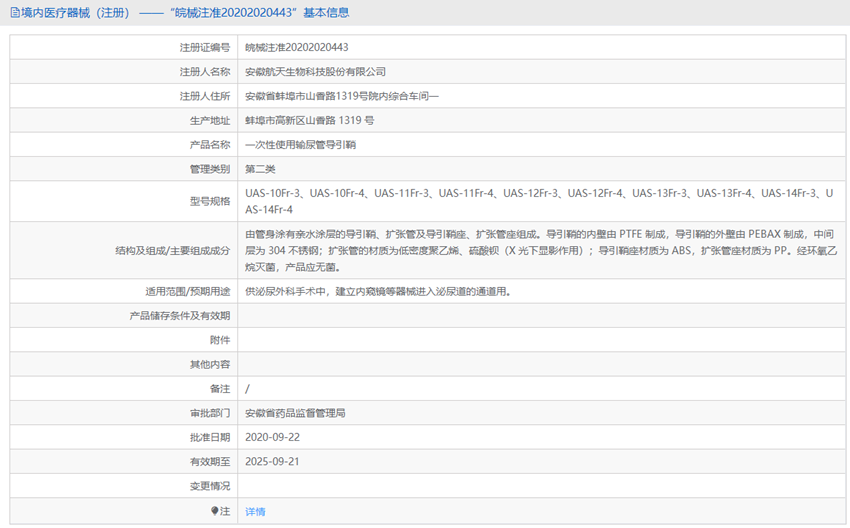Select the 附件 label

(220, 340)
